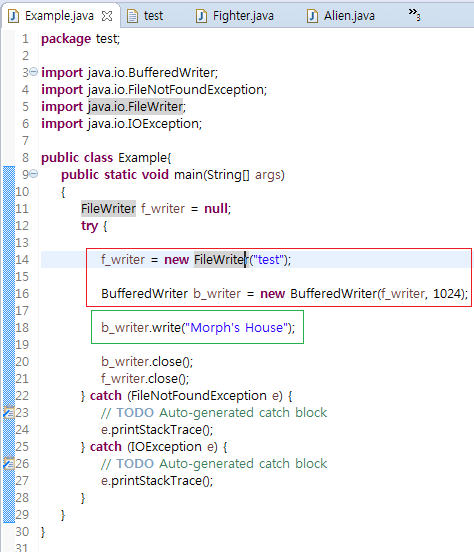
Task: Open the Alien.java tab
Action: pos(349,16)
